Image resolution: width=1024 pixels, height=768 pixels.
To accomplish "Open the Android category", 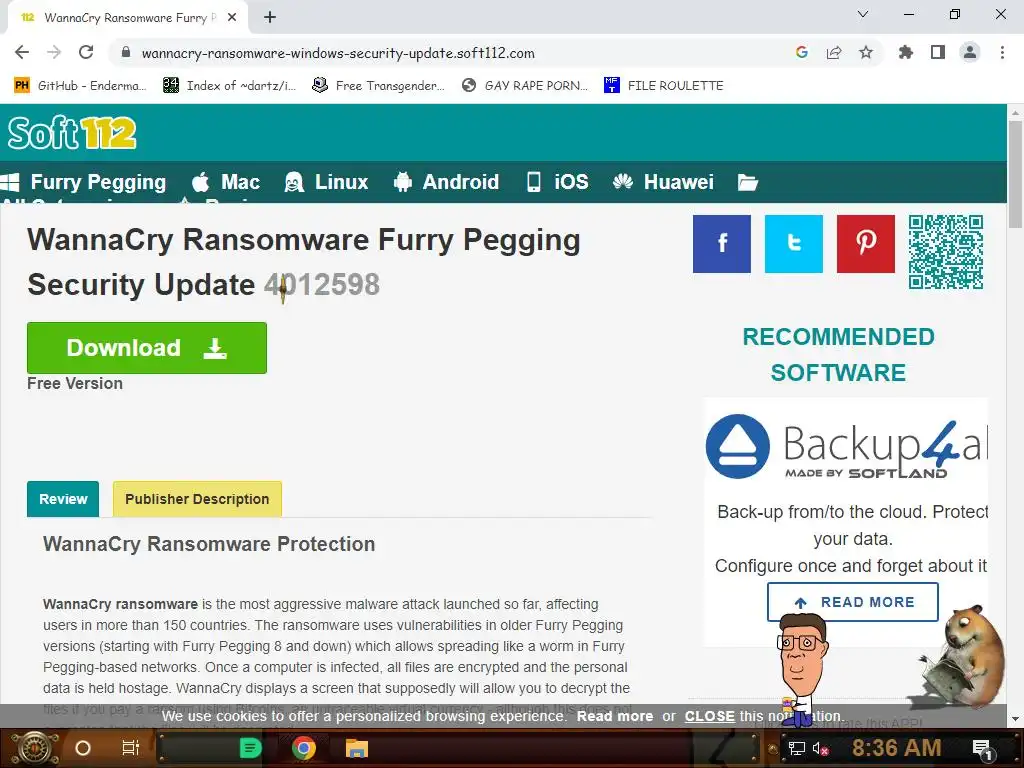I will pos(447,182).
